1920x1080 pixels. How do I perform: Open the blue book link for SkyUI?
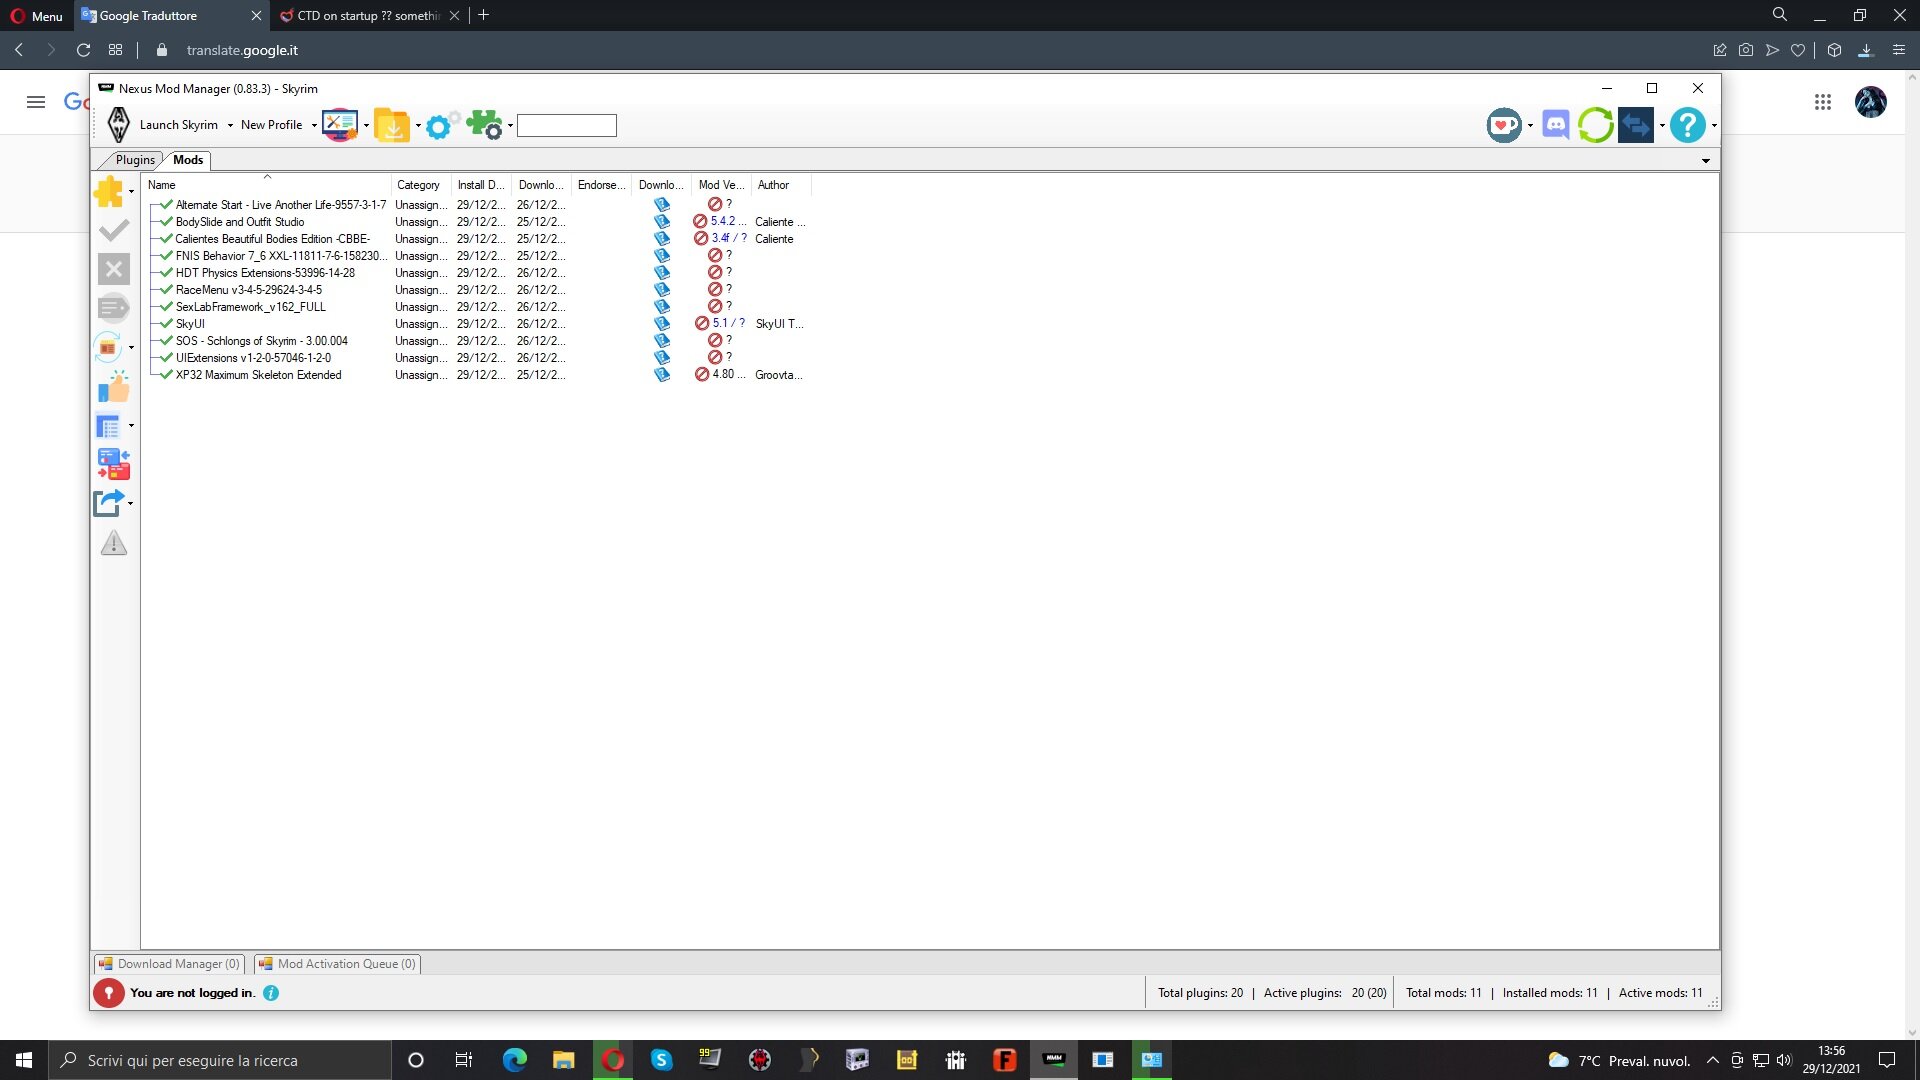pyautogui.click(x=662, y=324)
